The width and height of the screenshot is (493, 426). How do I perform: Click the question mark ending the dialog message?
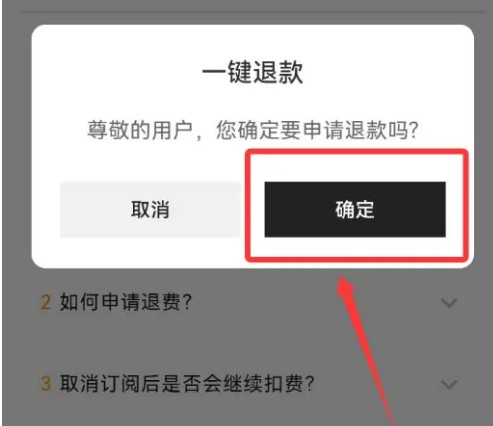click(x=413, y=130)
